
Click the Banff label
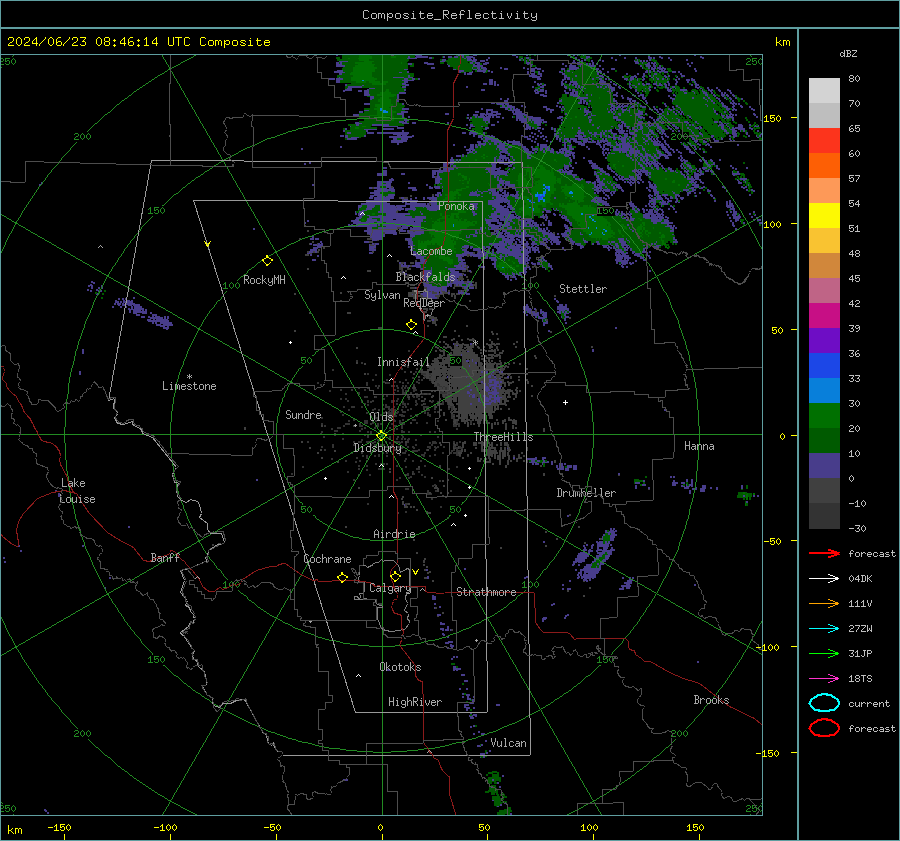pos(165,557)
